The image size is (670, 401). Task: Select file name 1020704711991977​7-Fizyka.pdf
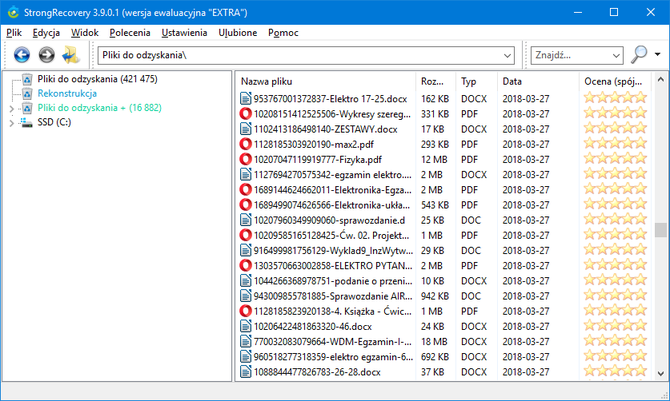coord(317,159)
